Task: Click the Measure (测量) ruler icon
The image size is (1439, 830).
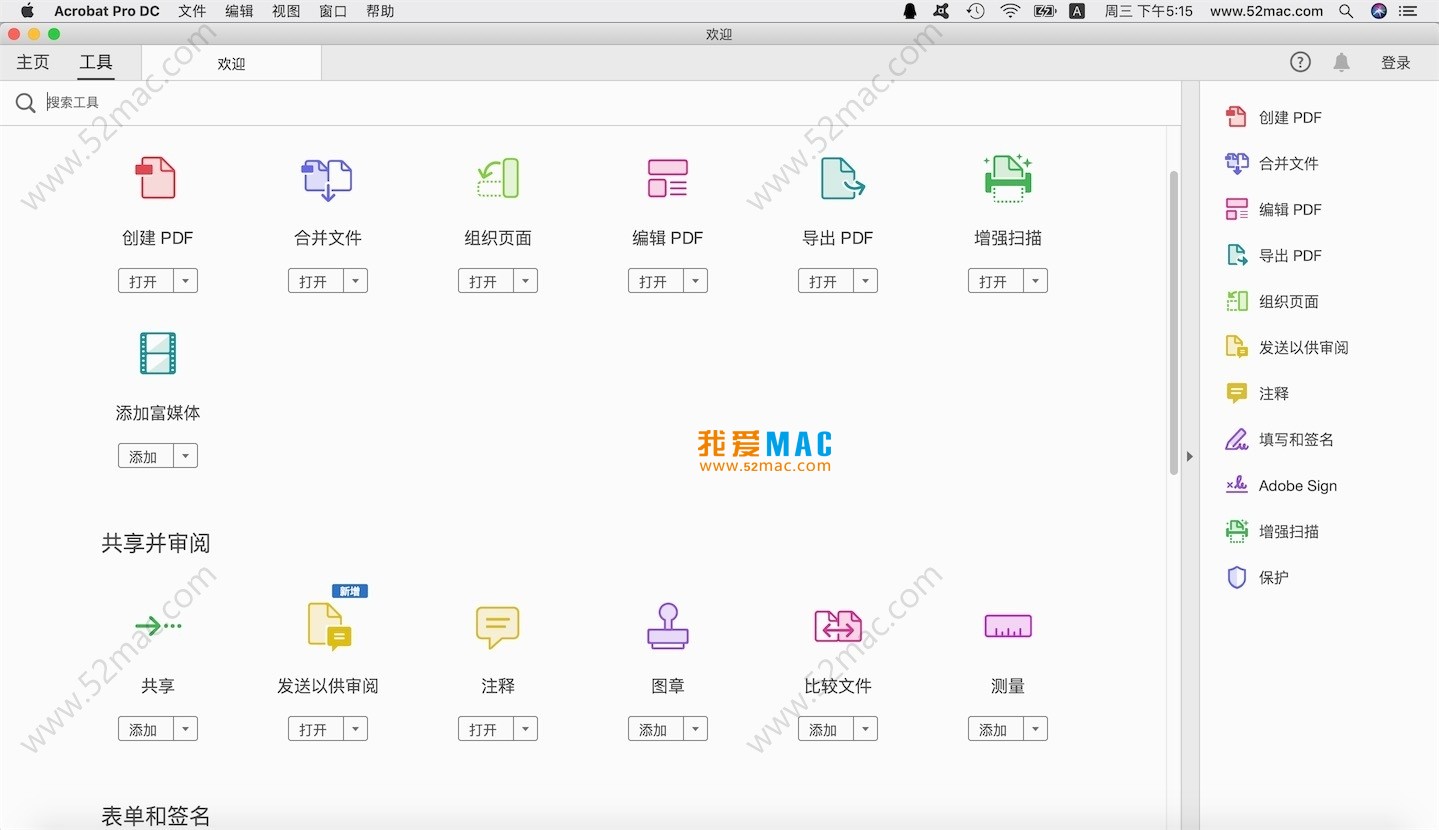Action: coord(1008,626)
